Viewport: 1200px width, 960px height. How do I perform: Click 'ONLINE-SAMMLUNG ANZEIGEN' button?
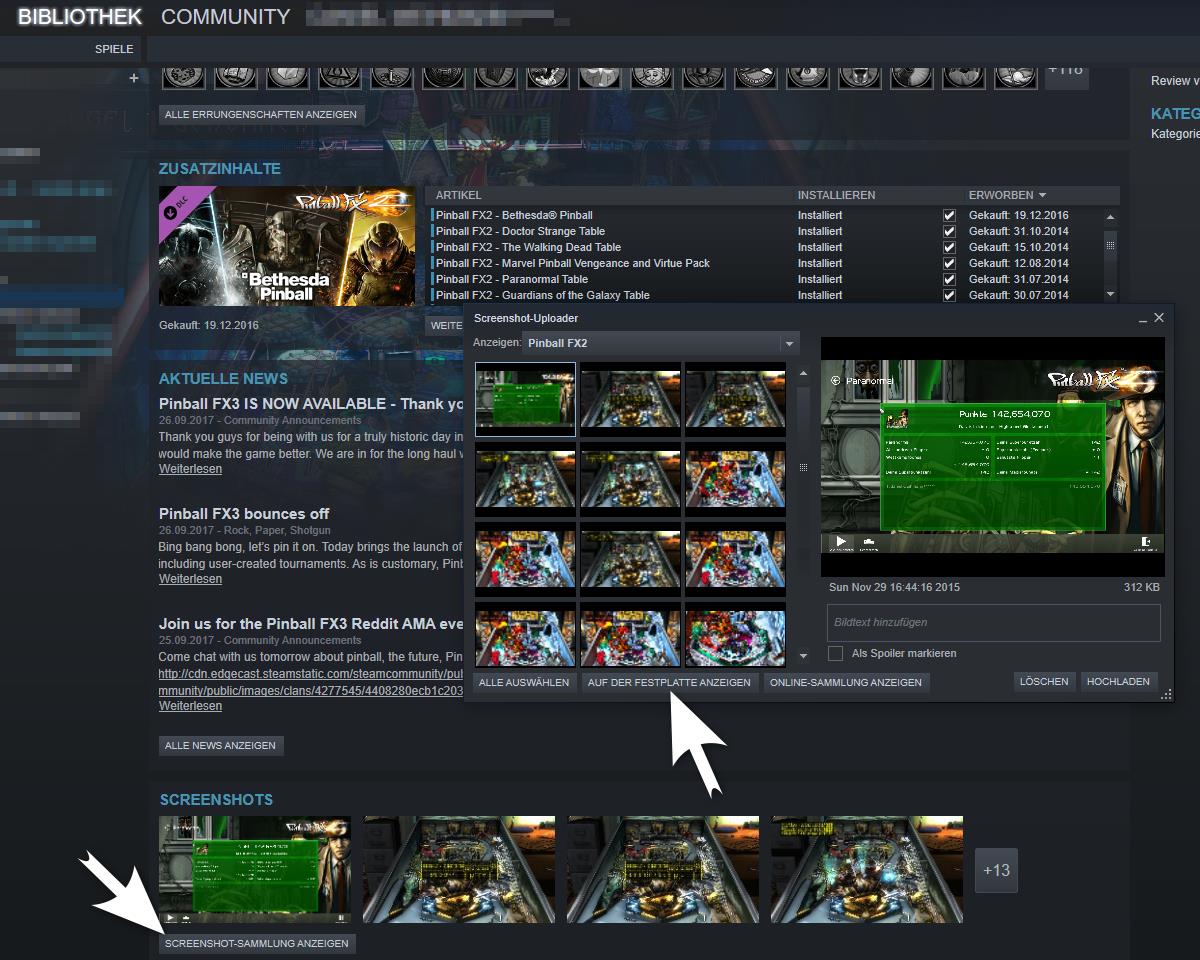pos(846,683)
